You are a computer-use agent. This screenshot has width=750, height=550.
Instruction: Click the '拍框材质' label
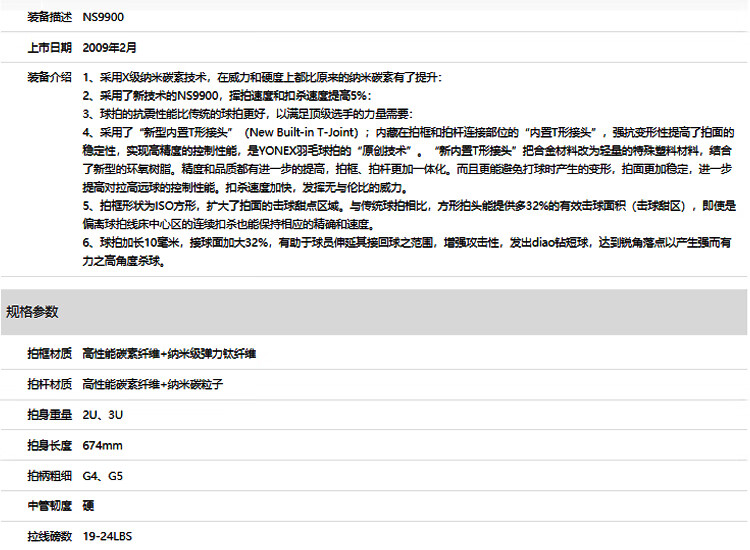pyautogui.click(x=49, y=353)
